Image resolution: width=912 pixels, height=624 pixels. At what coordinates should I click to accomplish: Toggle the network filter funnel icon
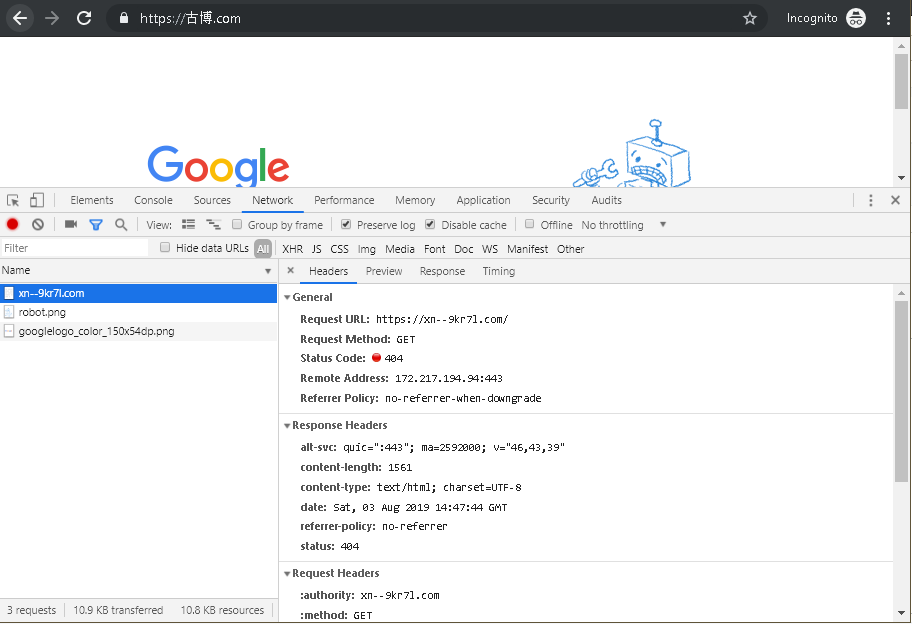pos(96,224)
